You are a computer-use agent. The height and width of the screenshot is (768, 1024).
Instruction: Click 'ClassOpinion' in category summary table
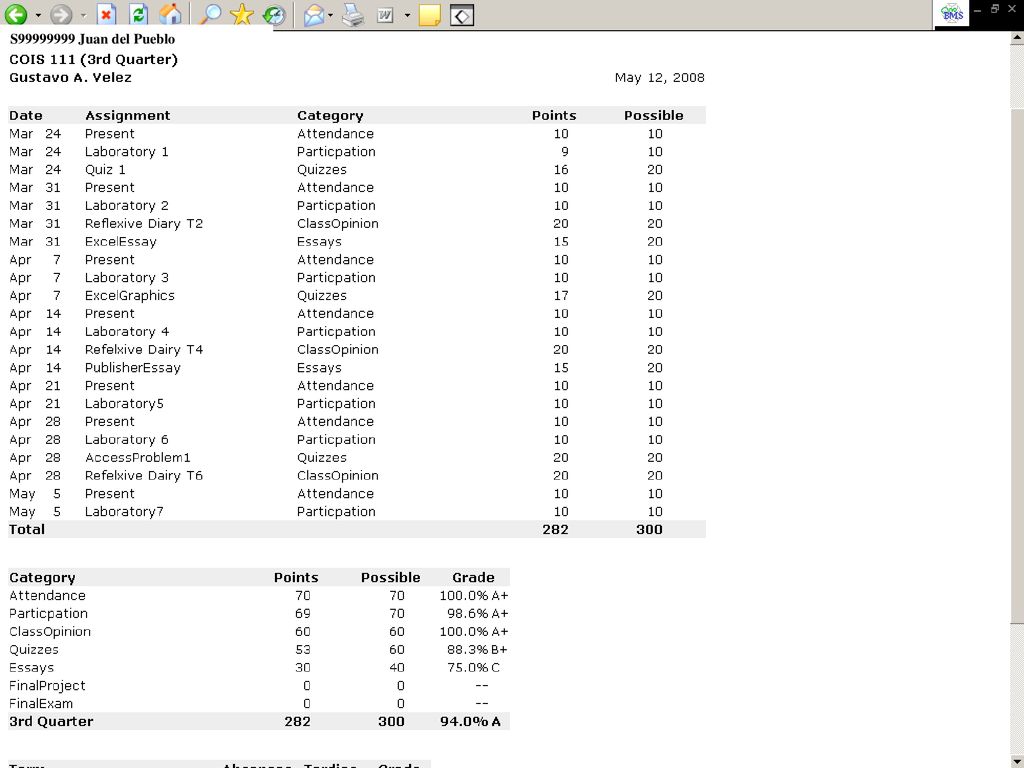pos(50,632)
